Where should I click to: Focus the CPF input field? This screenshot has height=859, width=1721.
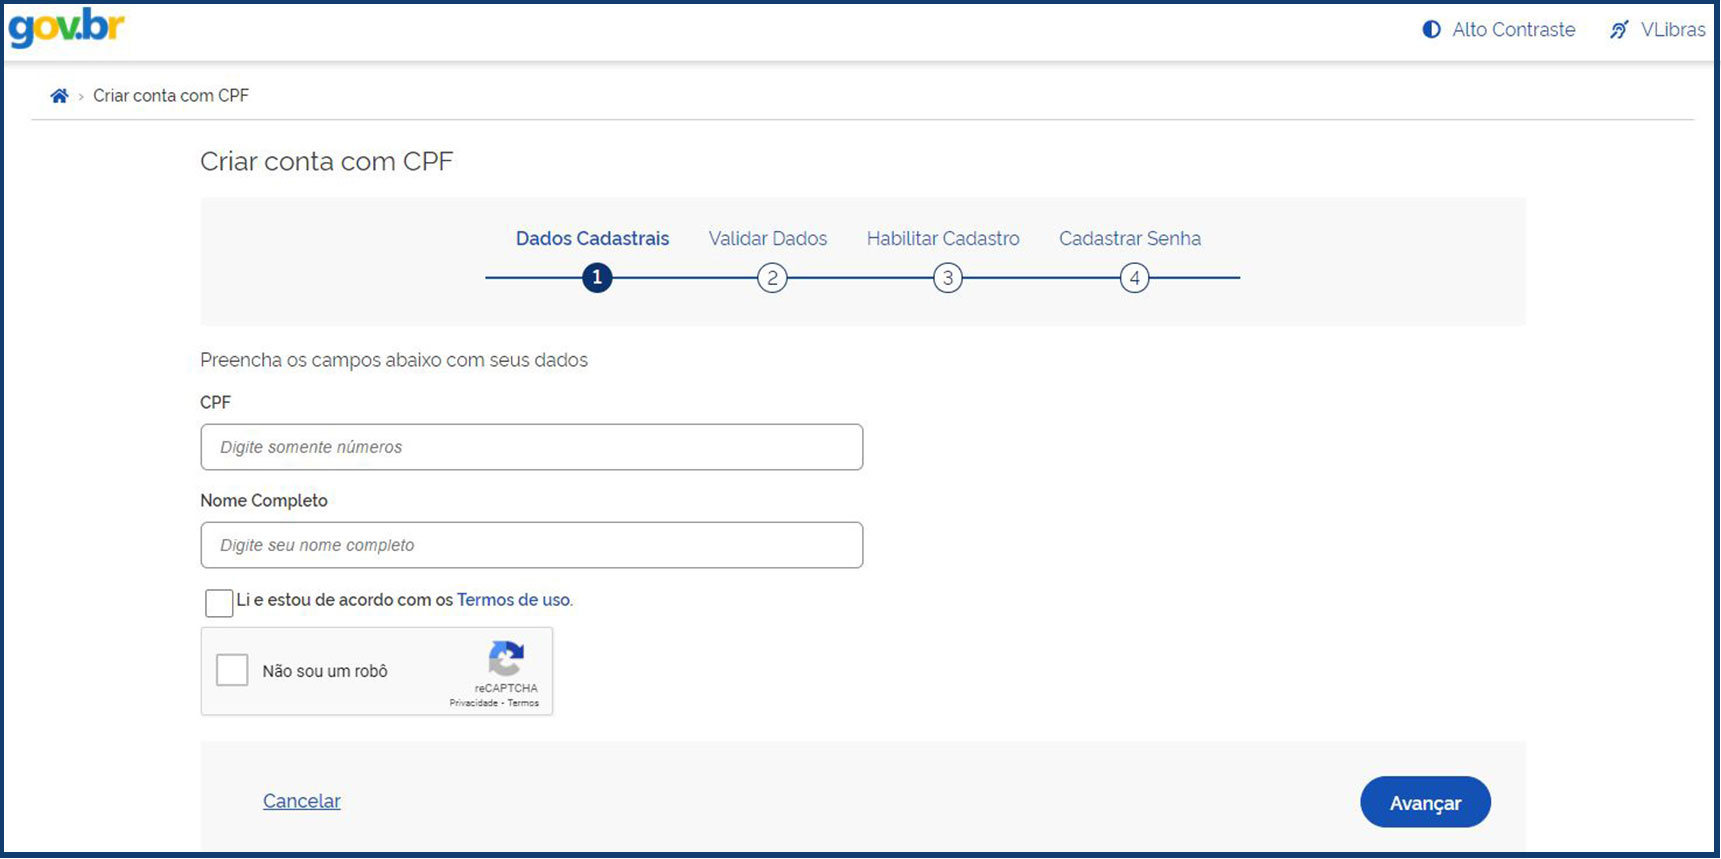pos(531,447)
